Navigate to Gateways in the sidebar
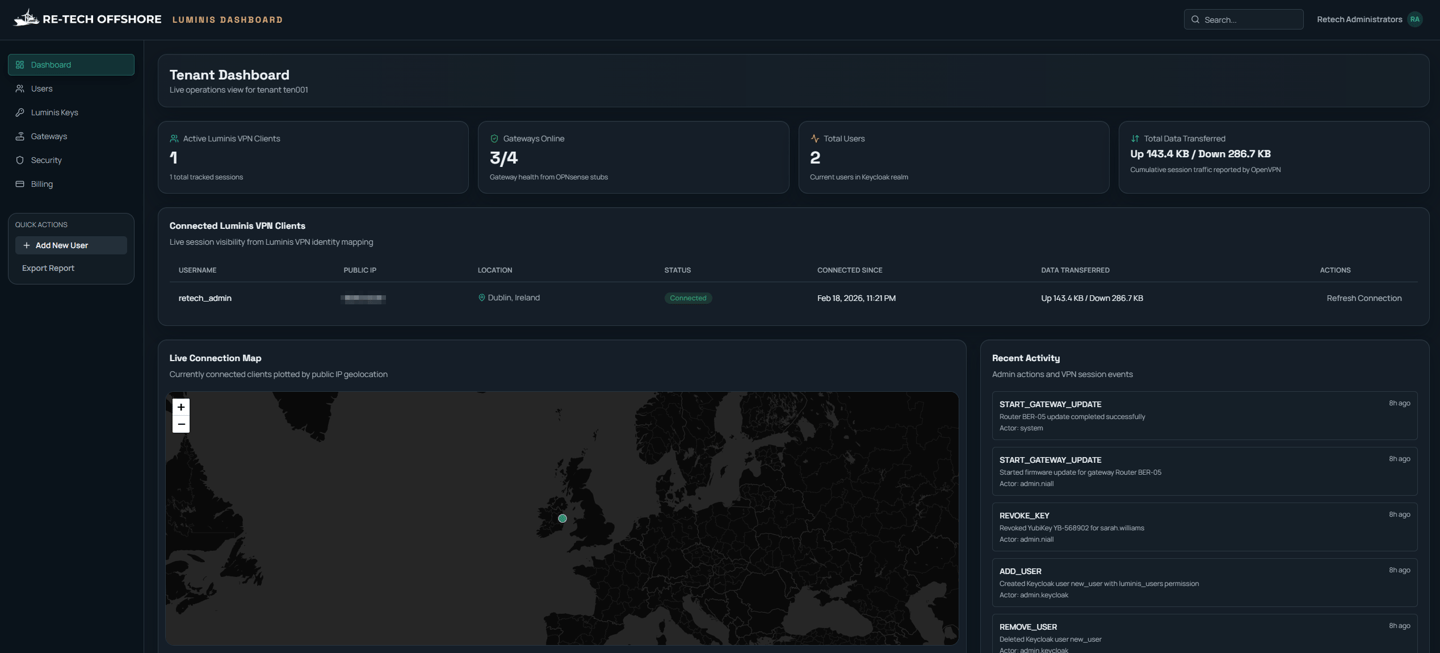1440x653 pixels. tap(49, 136)
